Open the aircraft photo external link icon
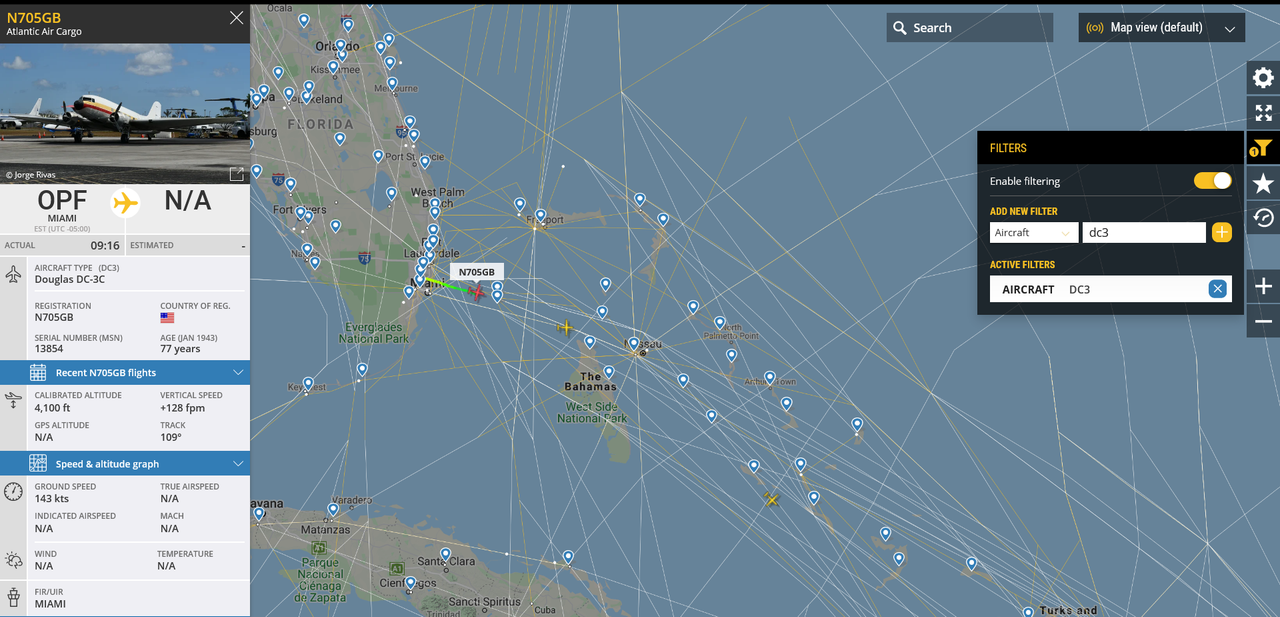Screen dimensions: 1280x617 (236, 174)
